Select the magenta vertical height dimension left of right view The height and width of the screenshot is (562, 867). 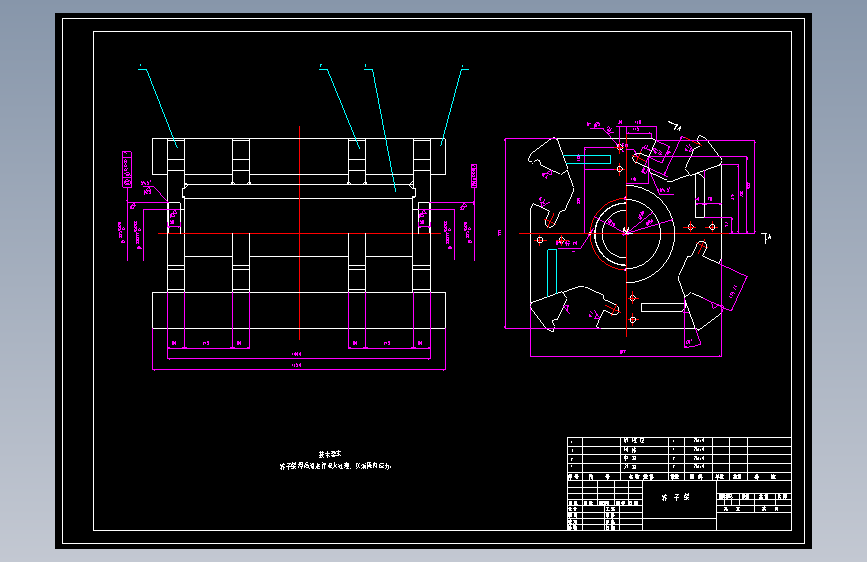(x=502, y=233)
